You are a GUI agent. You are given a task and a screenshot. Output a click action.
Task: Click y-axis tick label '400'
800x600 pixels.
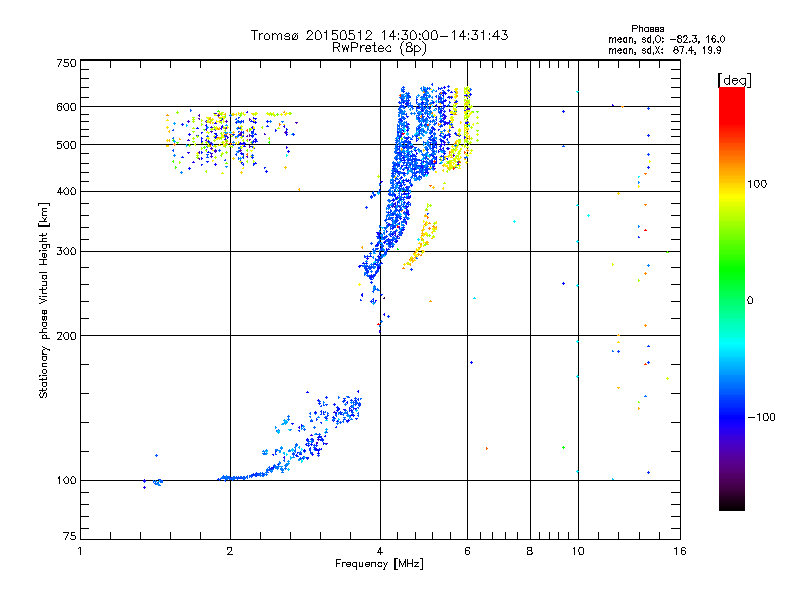(66, 191)
